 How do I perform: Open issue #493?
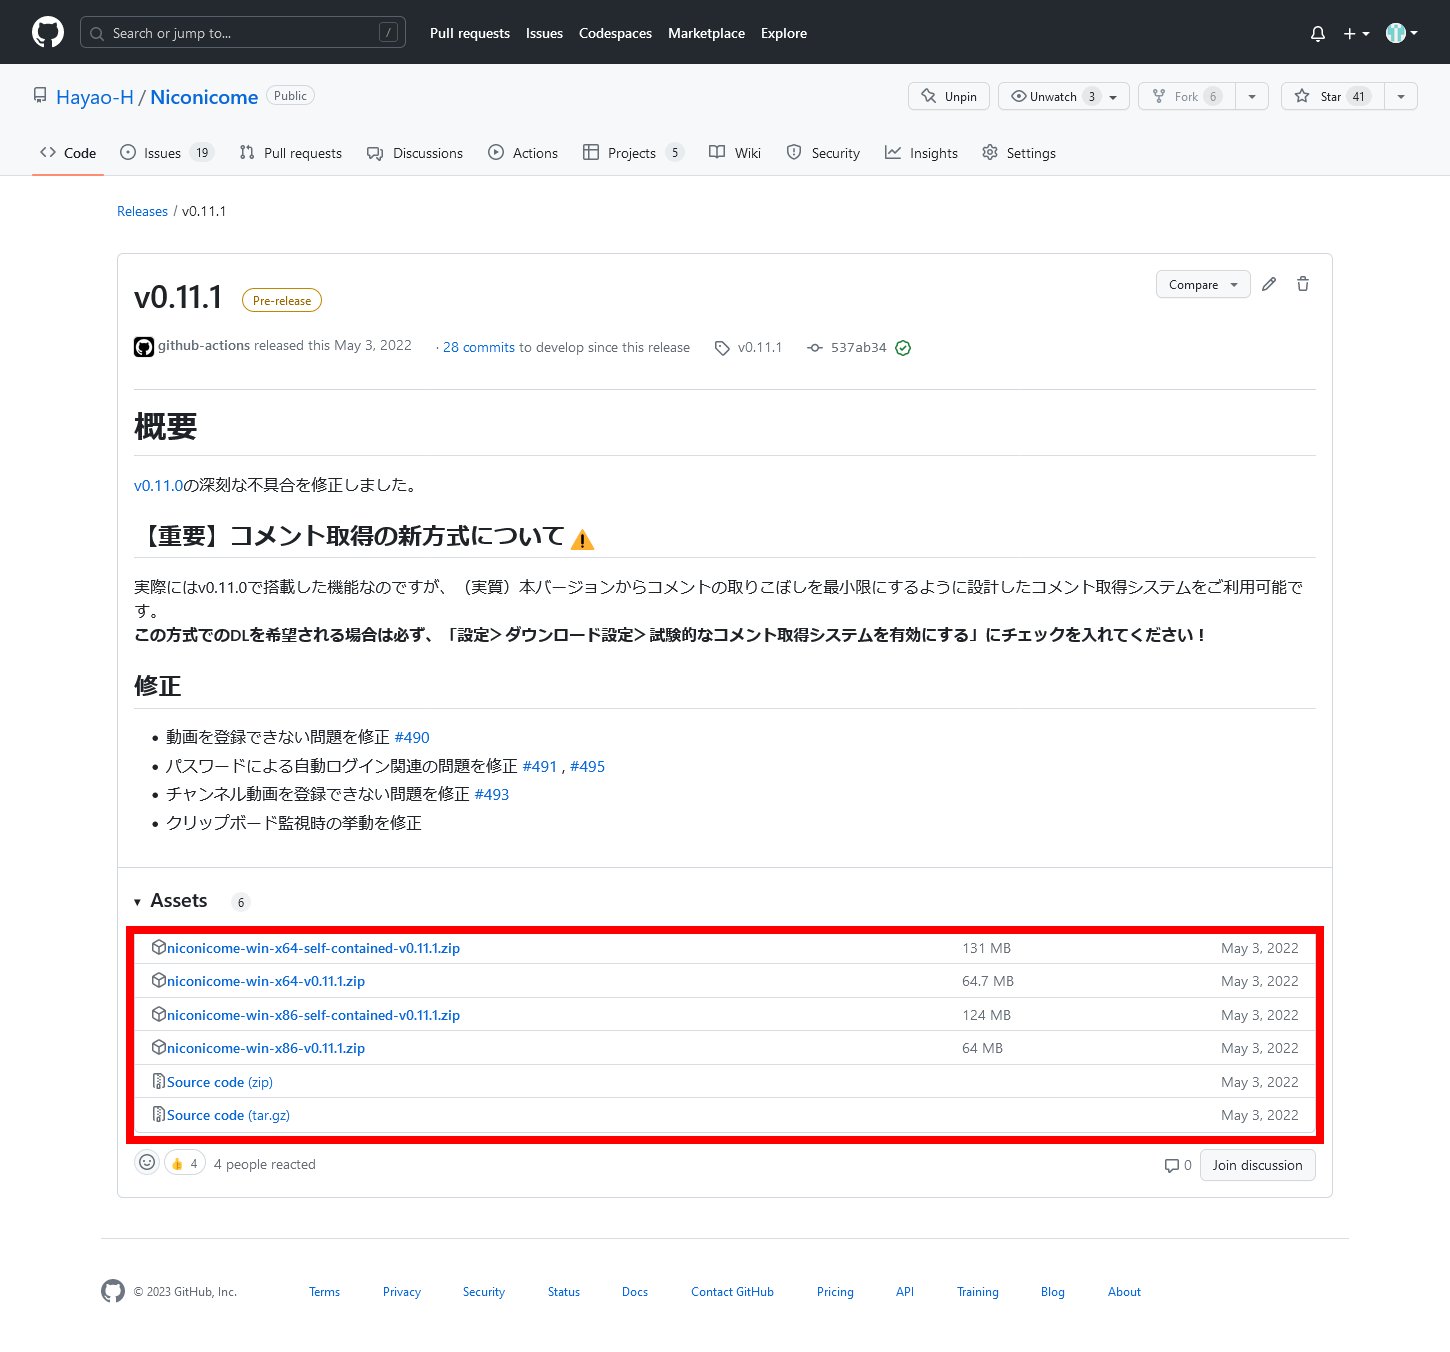coord(492,794)
